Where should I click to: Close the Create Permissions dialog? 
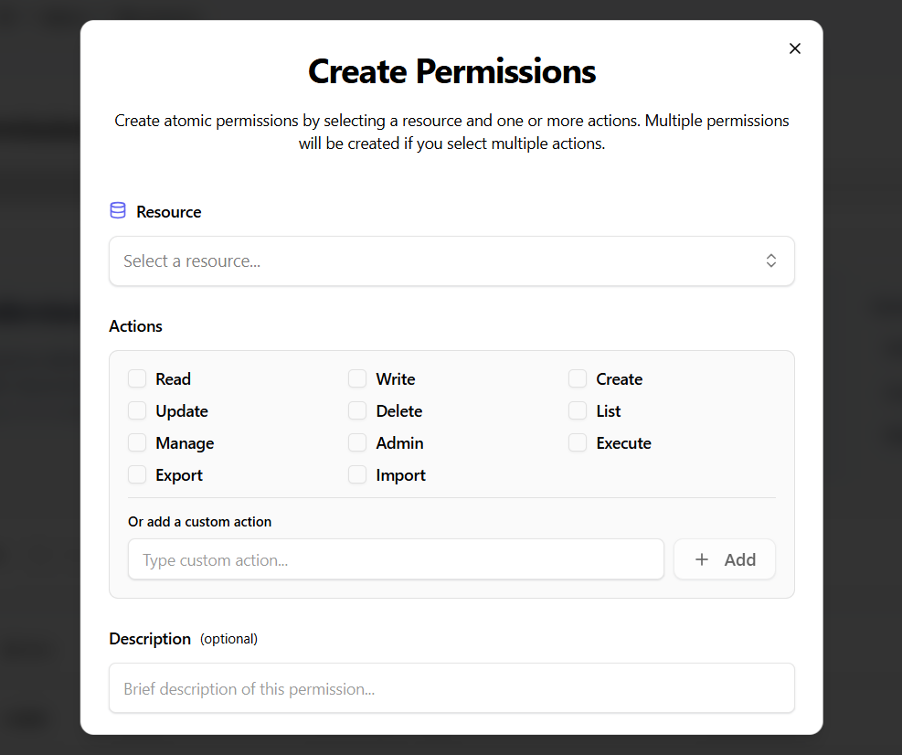pos(795,48)
